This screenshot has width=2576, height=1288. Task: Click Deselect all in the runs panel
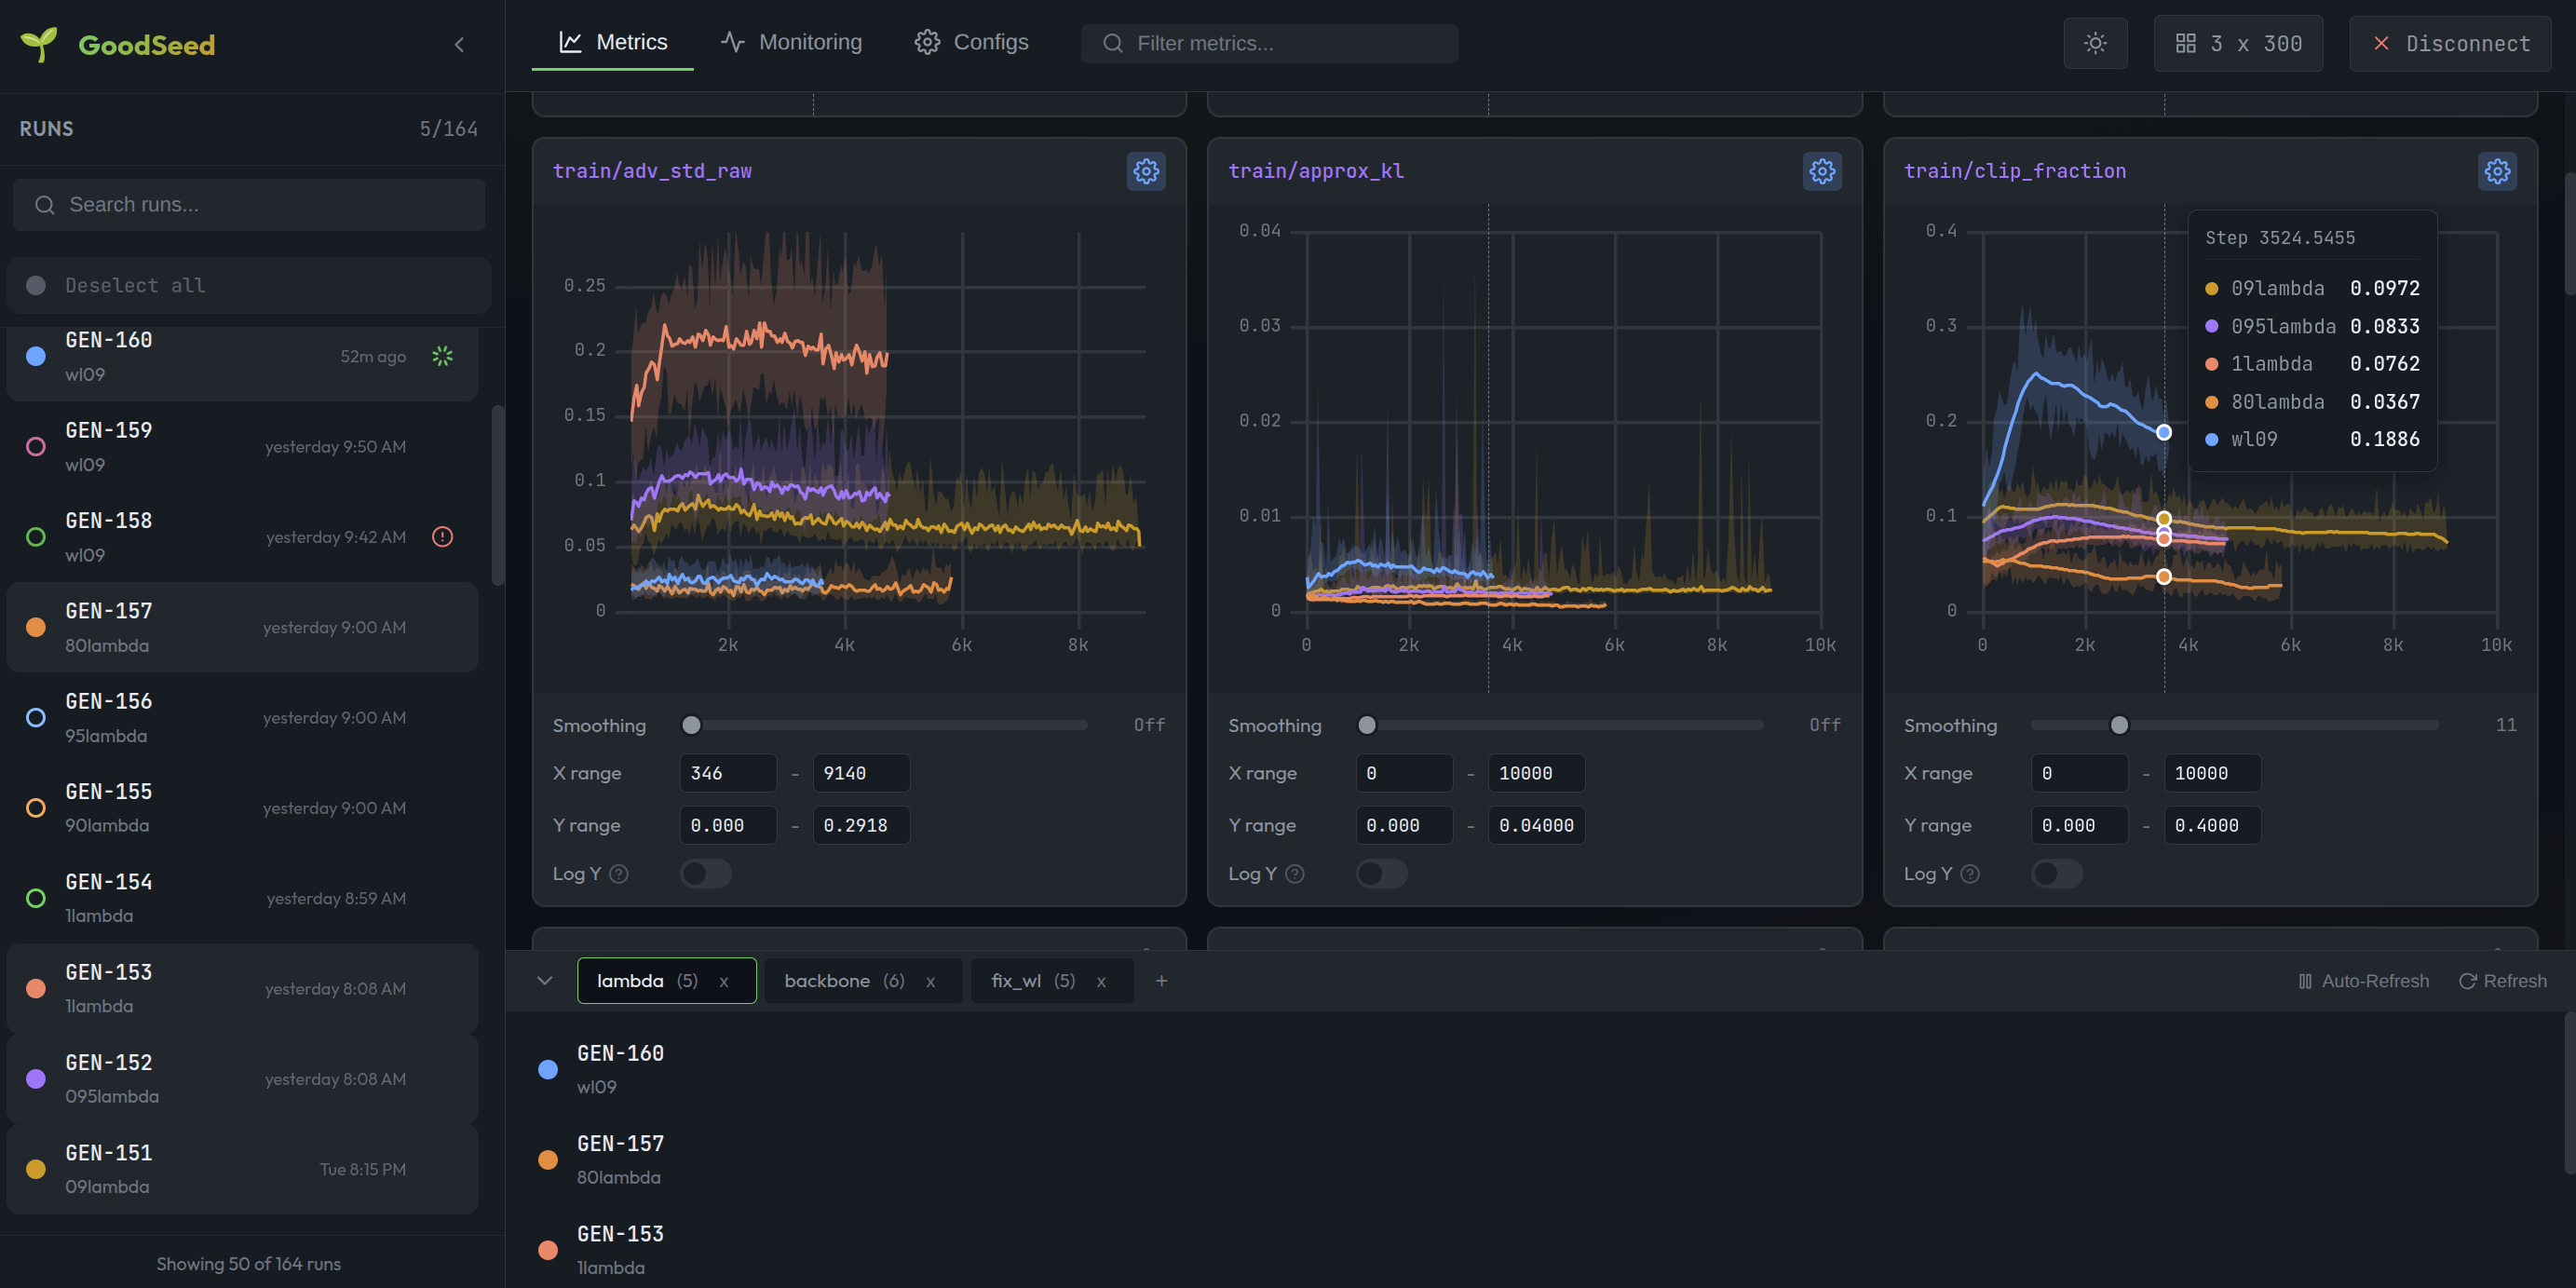(134, 285)
